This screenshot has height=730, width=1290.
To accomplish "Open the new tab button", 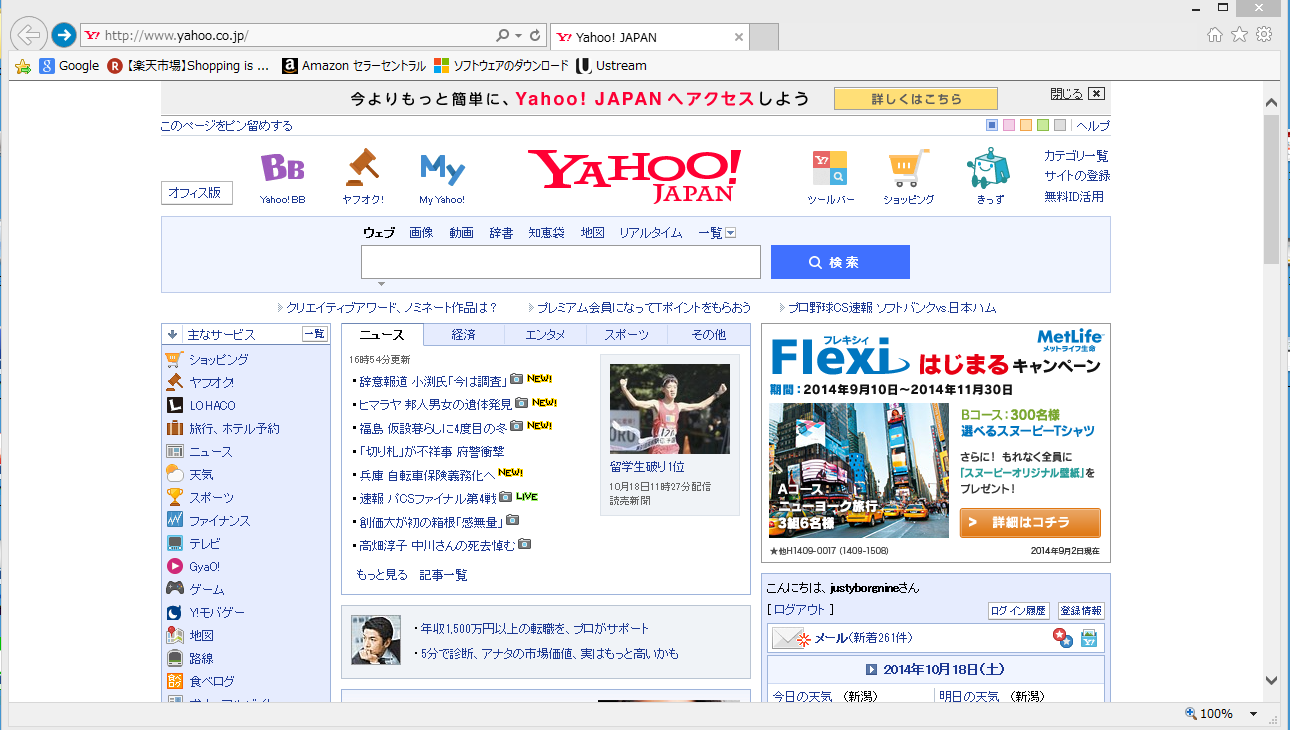I will click(x=764, y=37).
